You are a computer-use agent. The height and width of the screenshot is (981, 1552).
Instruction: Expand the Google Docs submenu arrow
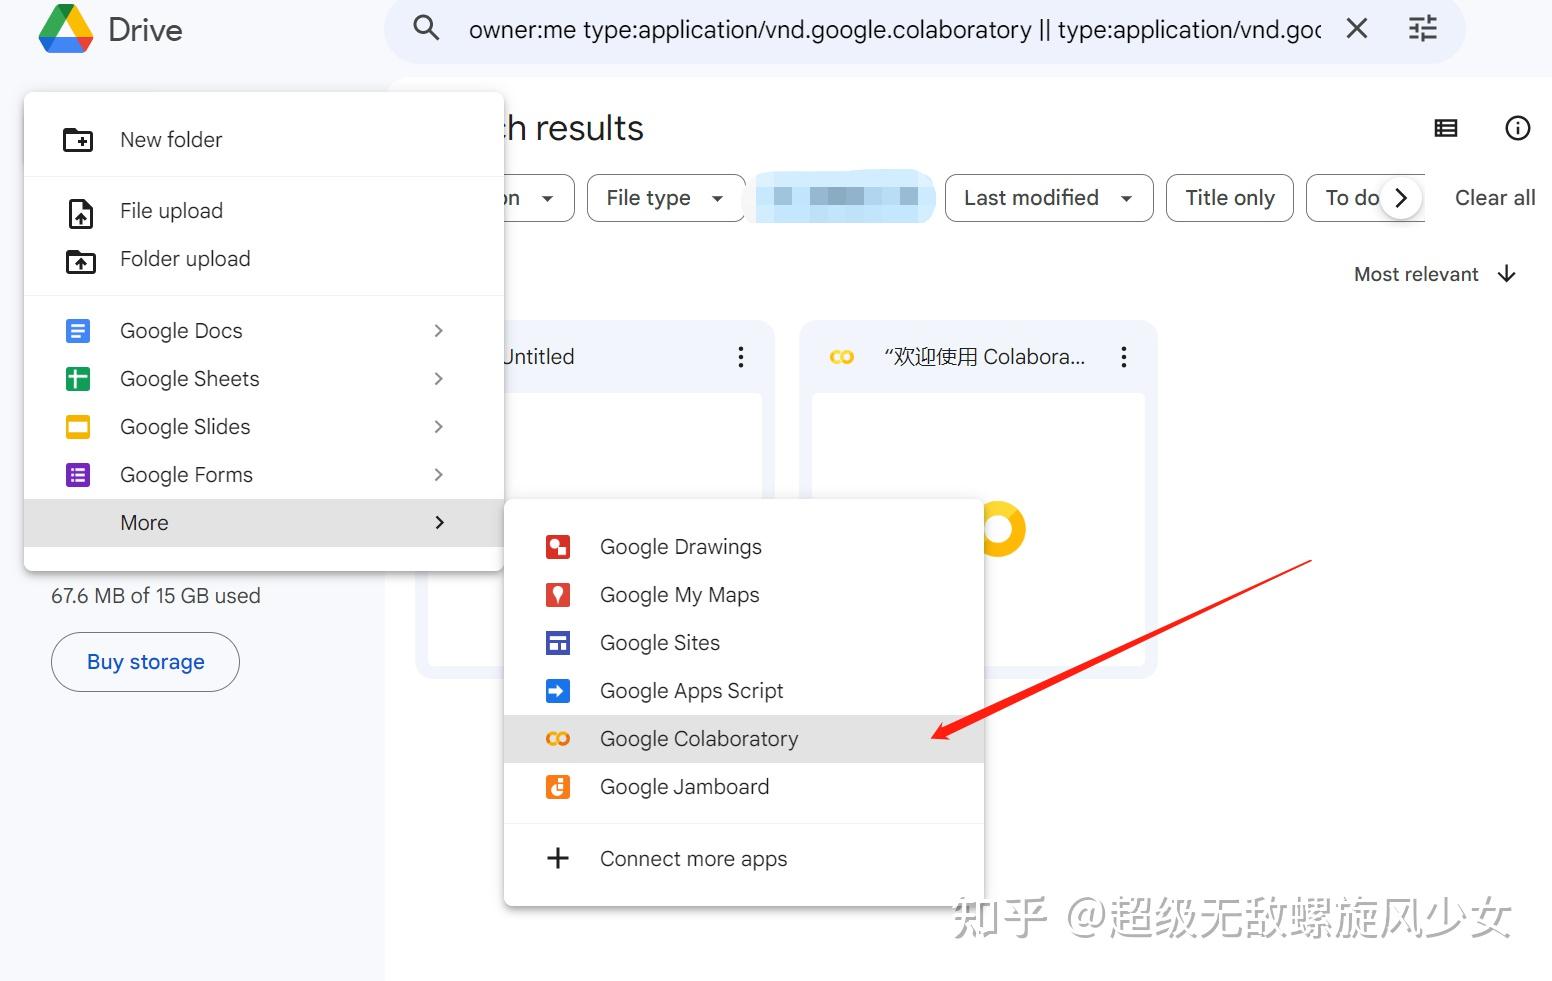click(438, 330)
